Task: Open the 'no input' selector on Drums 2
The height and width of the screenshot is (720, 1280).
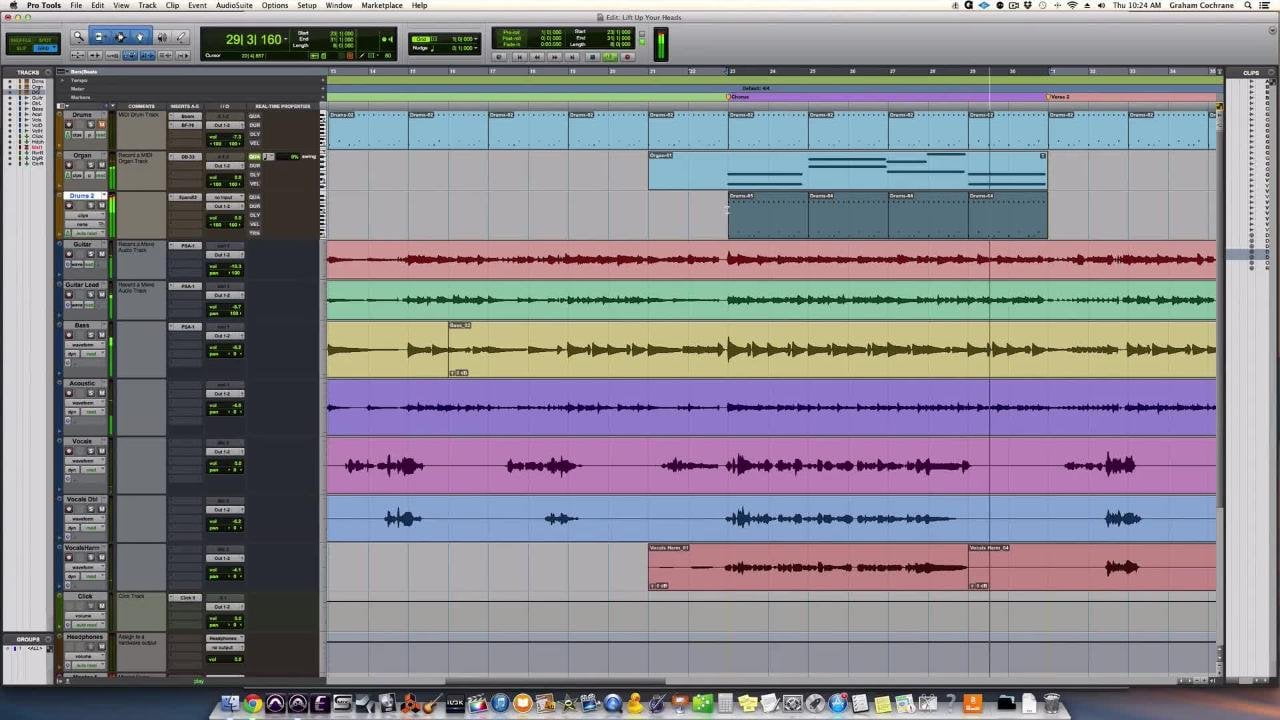Action: tap(226, 197)
